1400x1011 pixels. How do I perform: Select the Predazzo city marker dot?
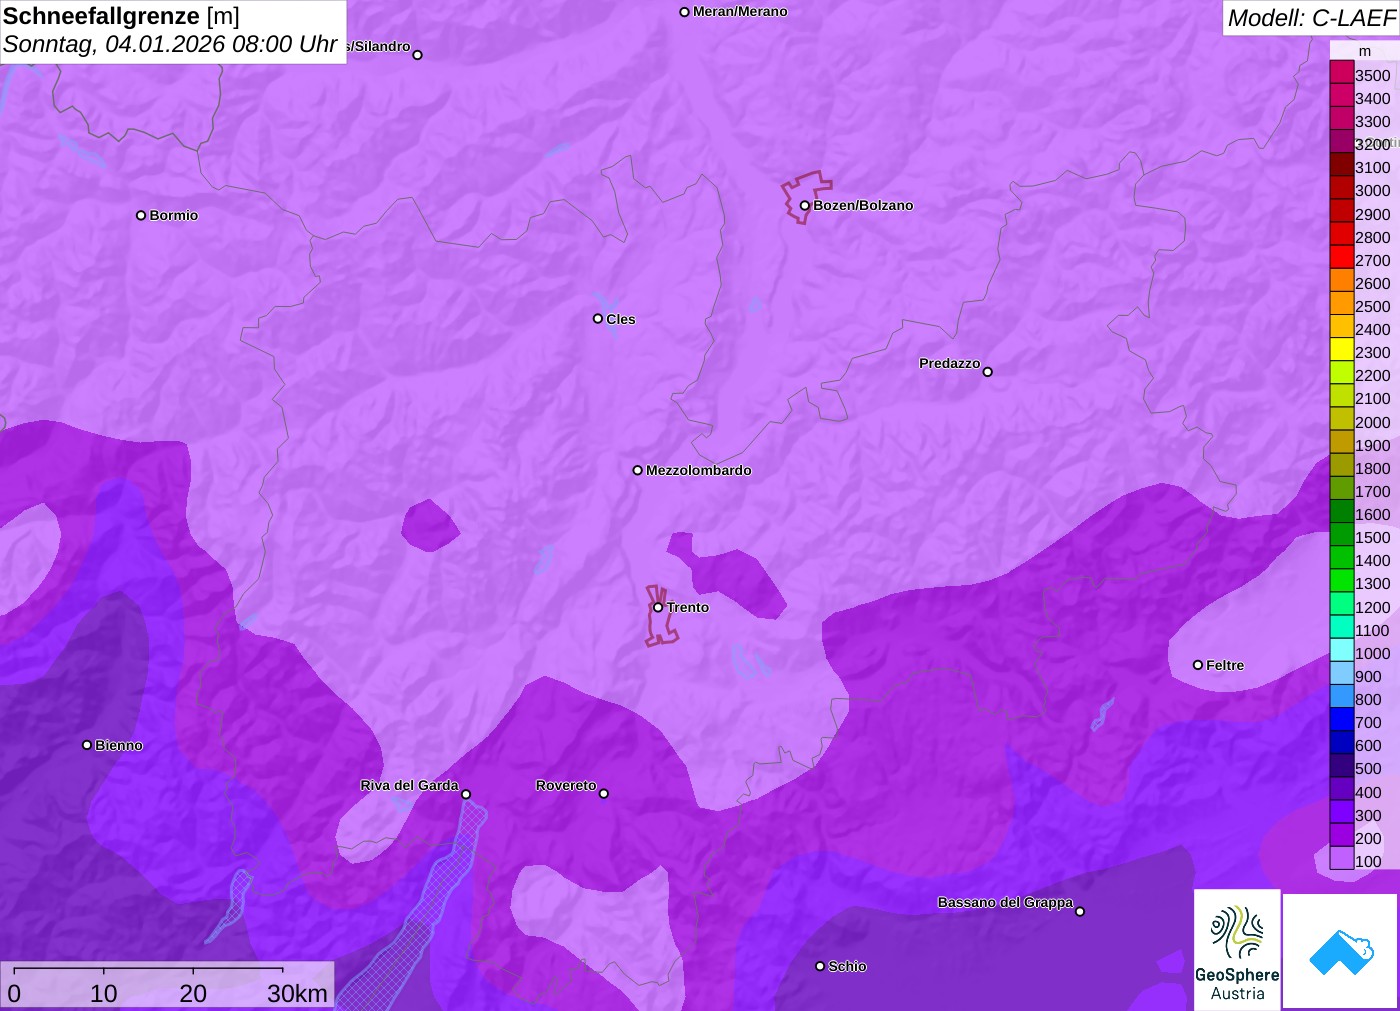[x=988, y=372]
